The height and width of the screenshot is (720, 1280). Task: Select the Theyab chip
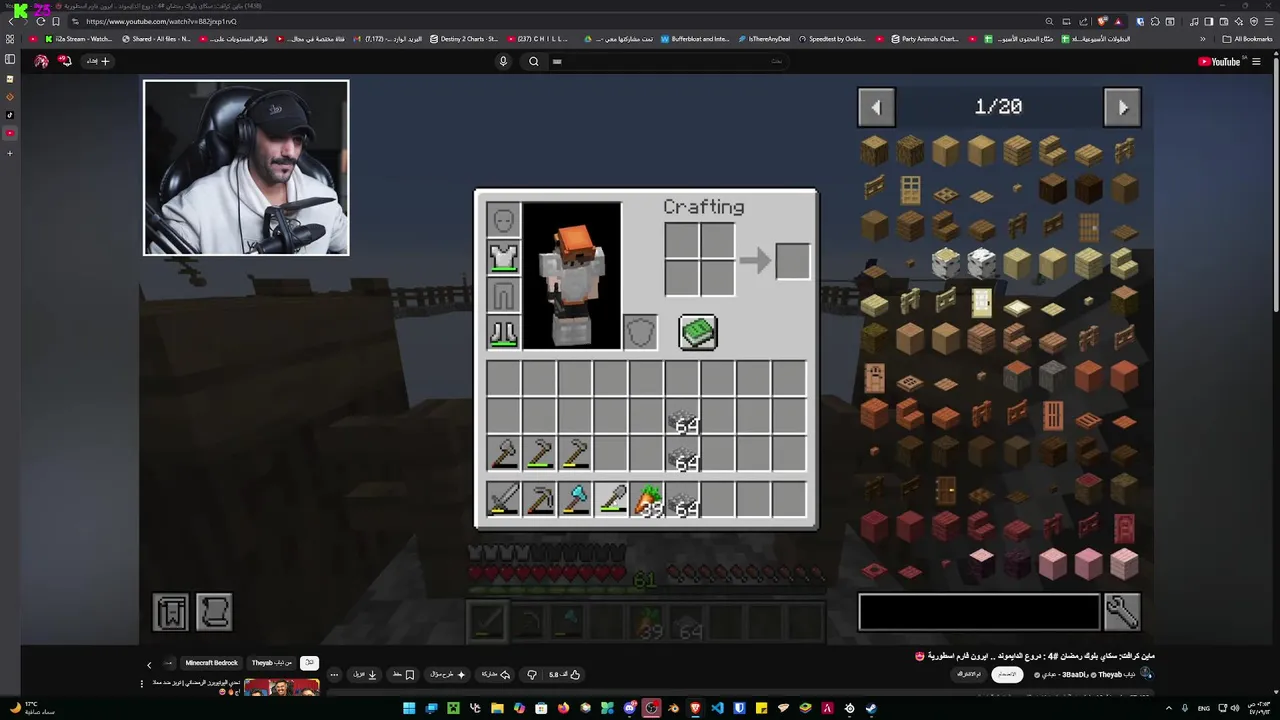(x=272, y=663)
